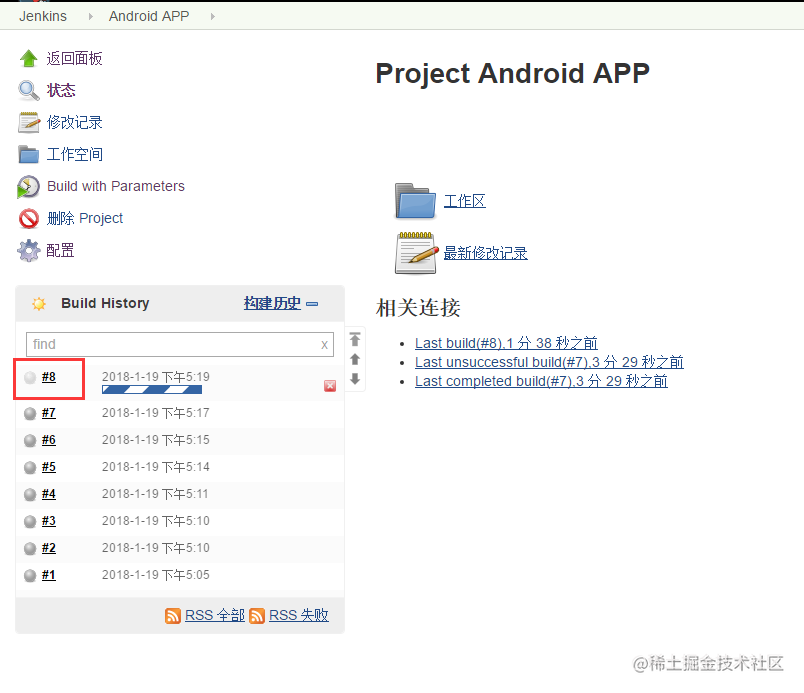Open build #4 link
The width and height of the screenshot is (804, 693).
[49, 494]
